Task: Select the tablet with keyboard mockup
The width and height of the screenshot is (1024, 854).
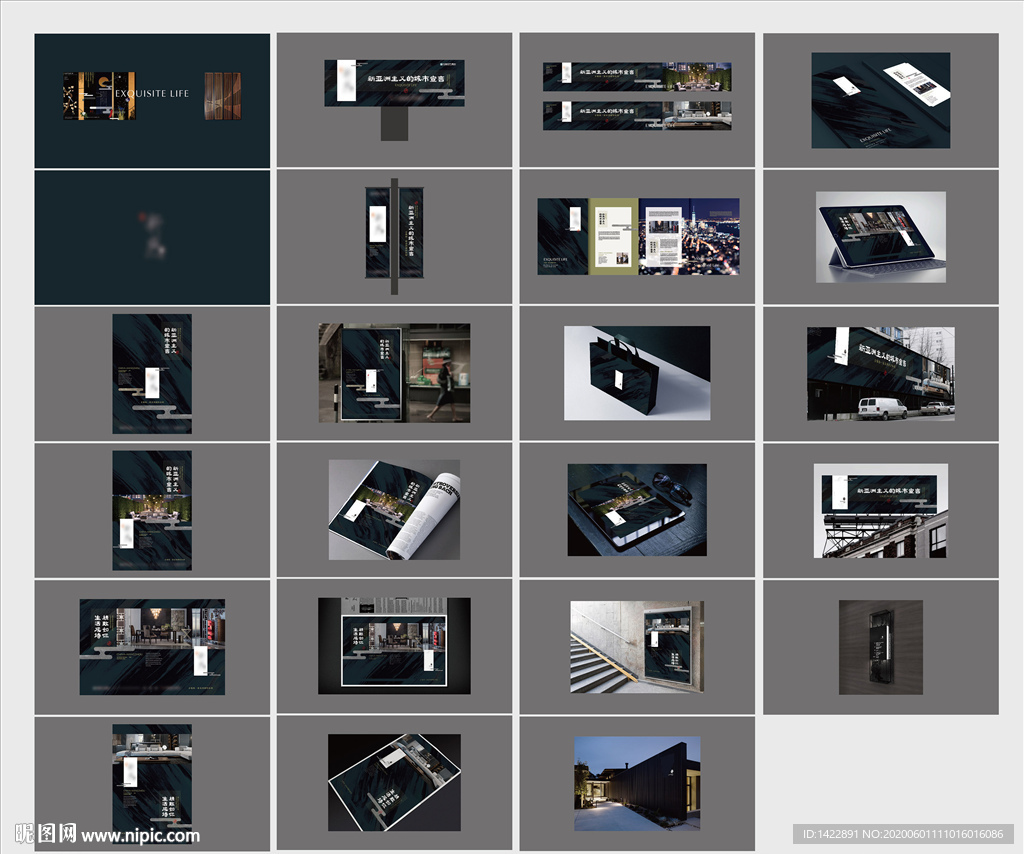Action: coord(880,237)
